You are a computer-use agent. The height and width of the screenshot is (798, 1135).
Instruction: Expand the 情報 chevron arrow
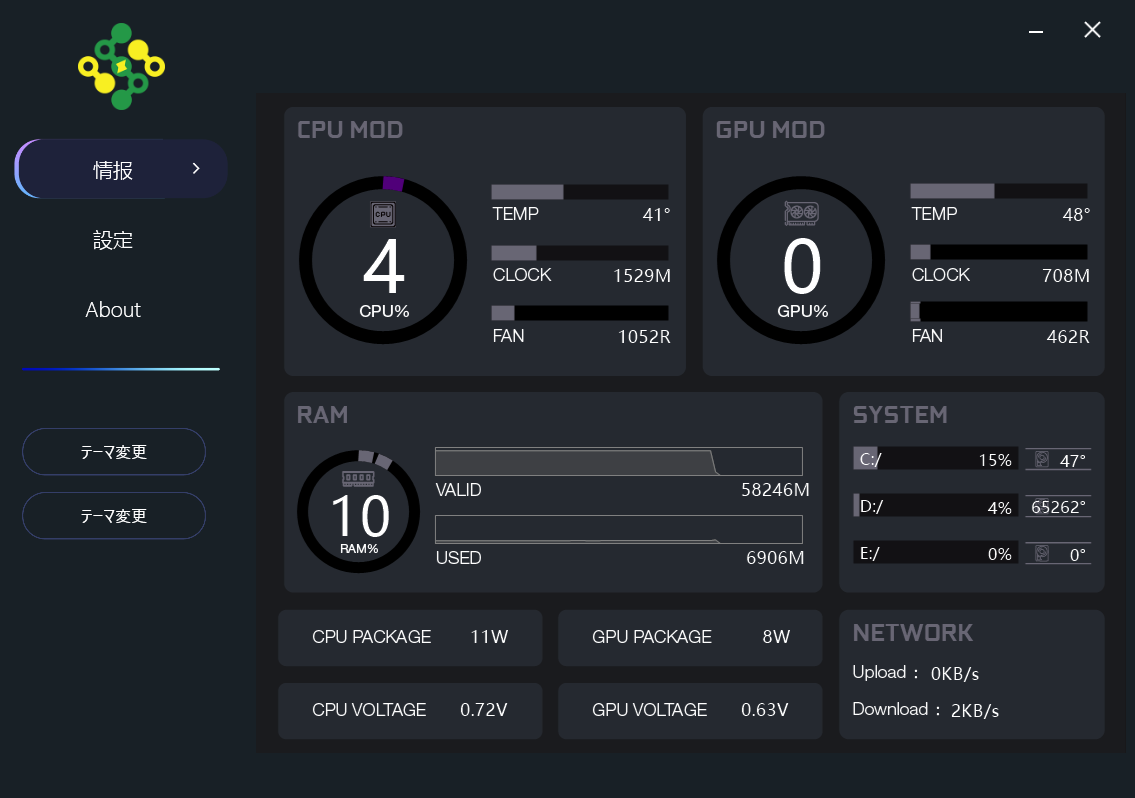pos(196,169)
